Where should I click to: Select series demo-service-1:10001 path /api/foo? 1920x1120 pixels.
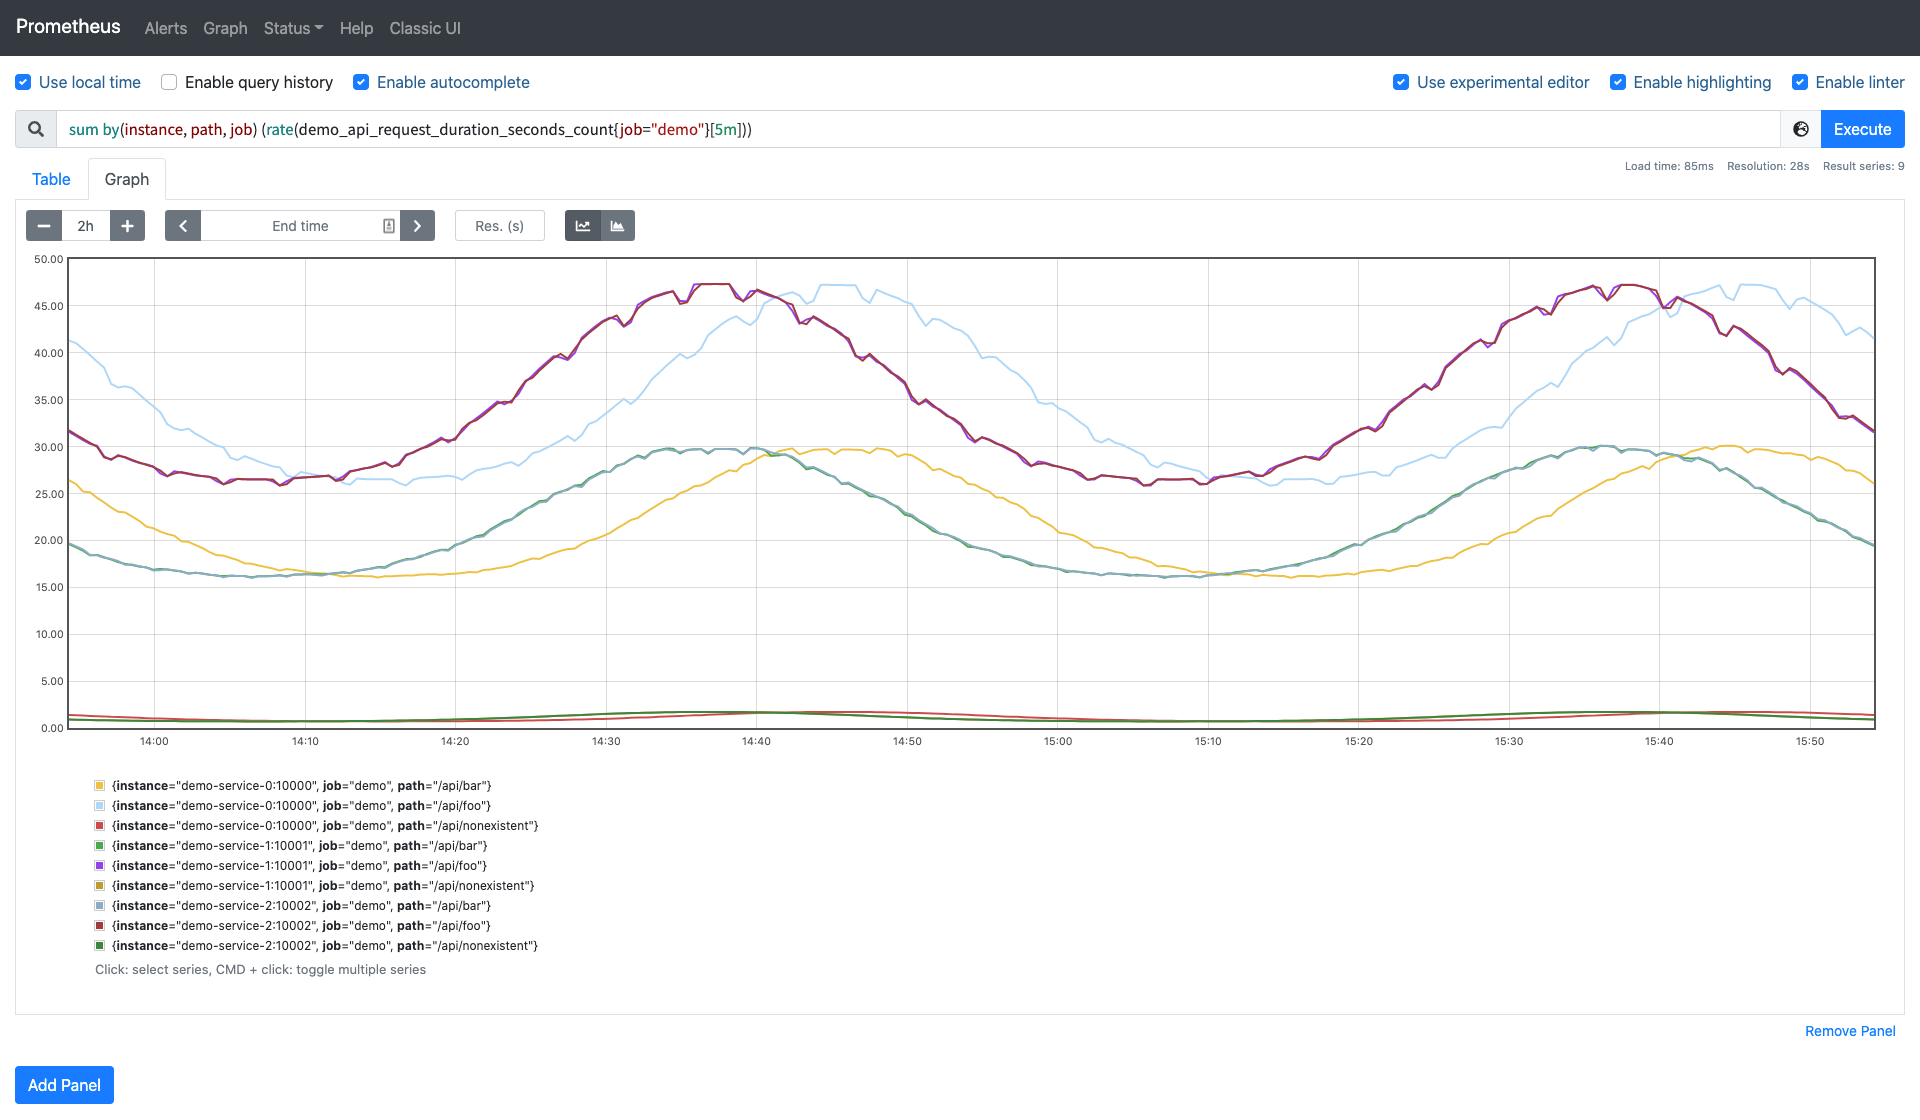[300, 866]
